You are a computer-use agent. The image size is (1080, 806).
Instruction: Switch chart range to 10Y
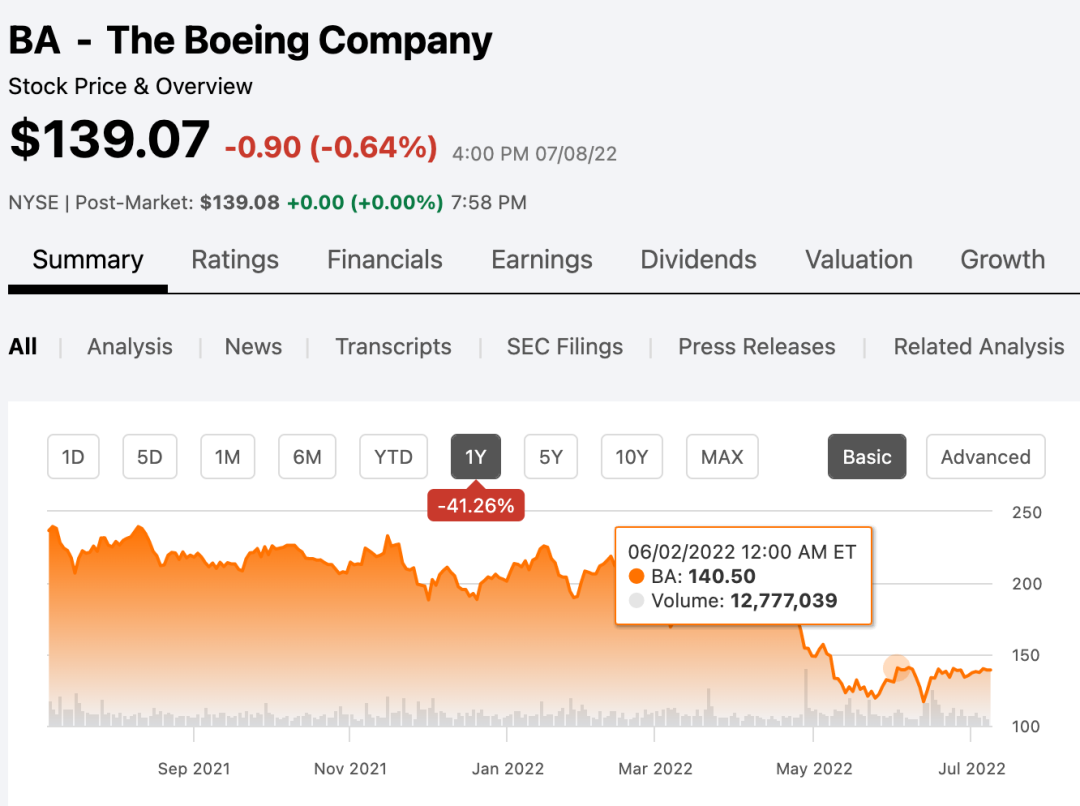click(x=632, y=457)
